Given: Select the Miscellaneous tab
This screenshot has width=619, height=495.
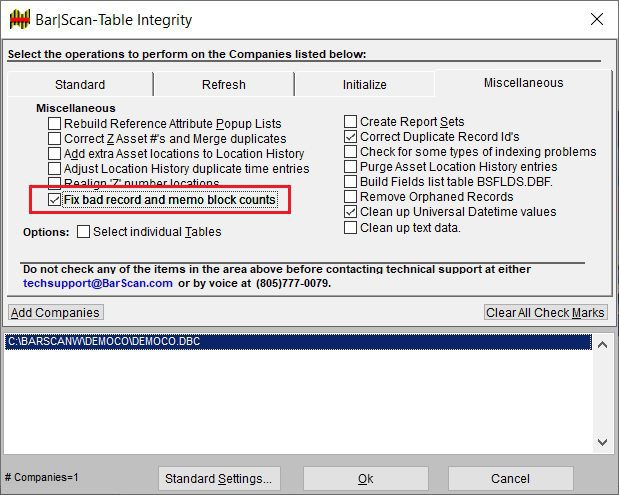Looking at the screenshot, I should pyautogui.click(x=523, y=83).
